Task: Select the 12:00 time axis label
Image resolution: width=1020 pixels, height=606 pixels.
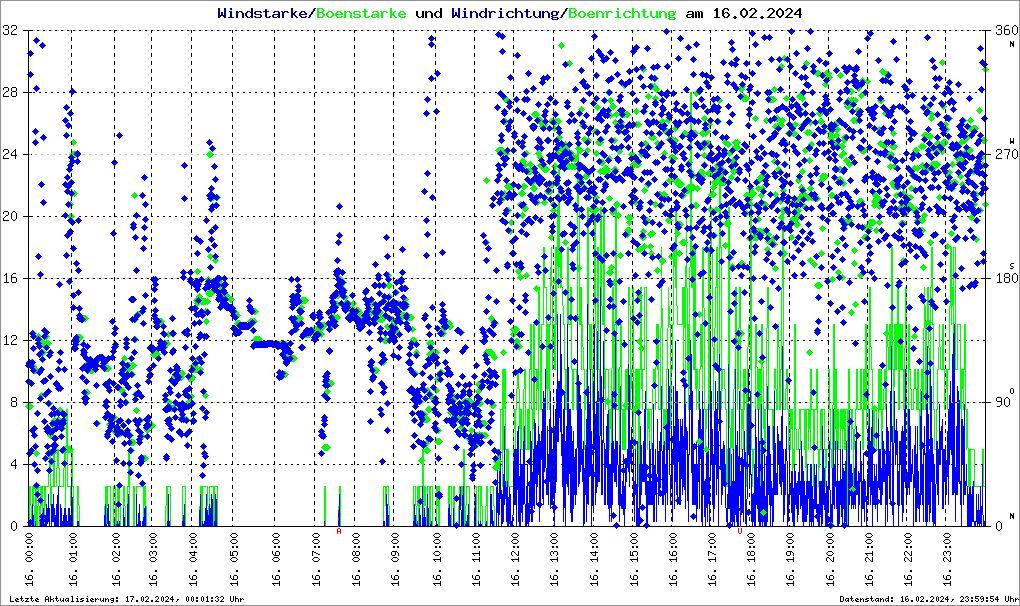Action: 515,560
